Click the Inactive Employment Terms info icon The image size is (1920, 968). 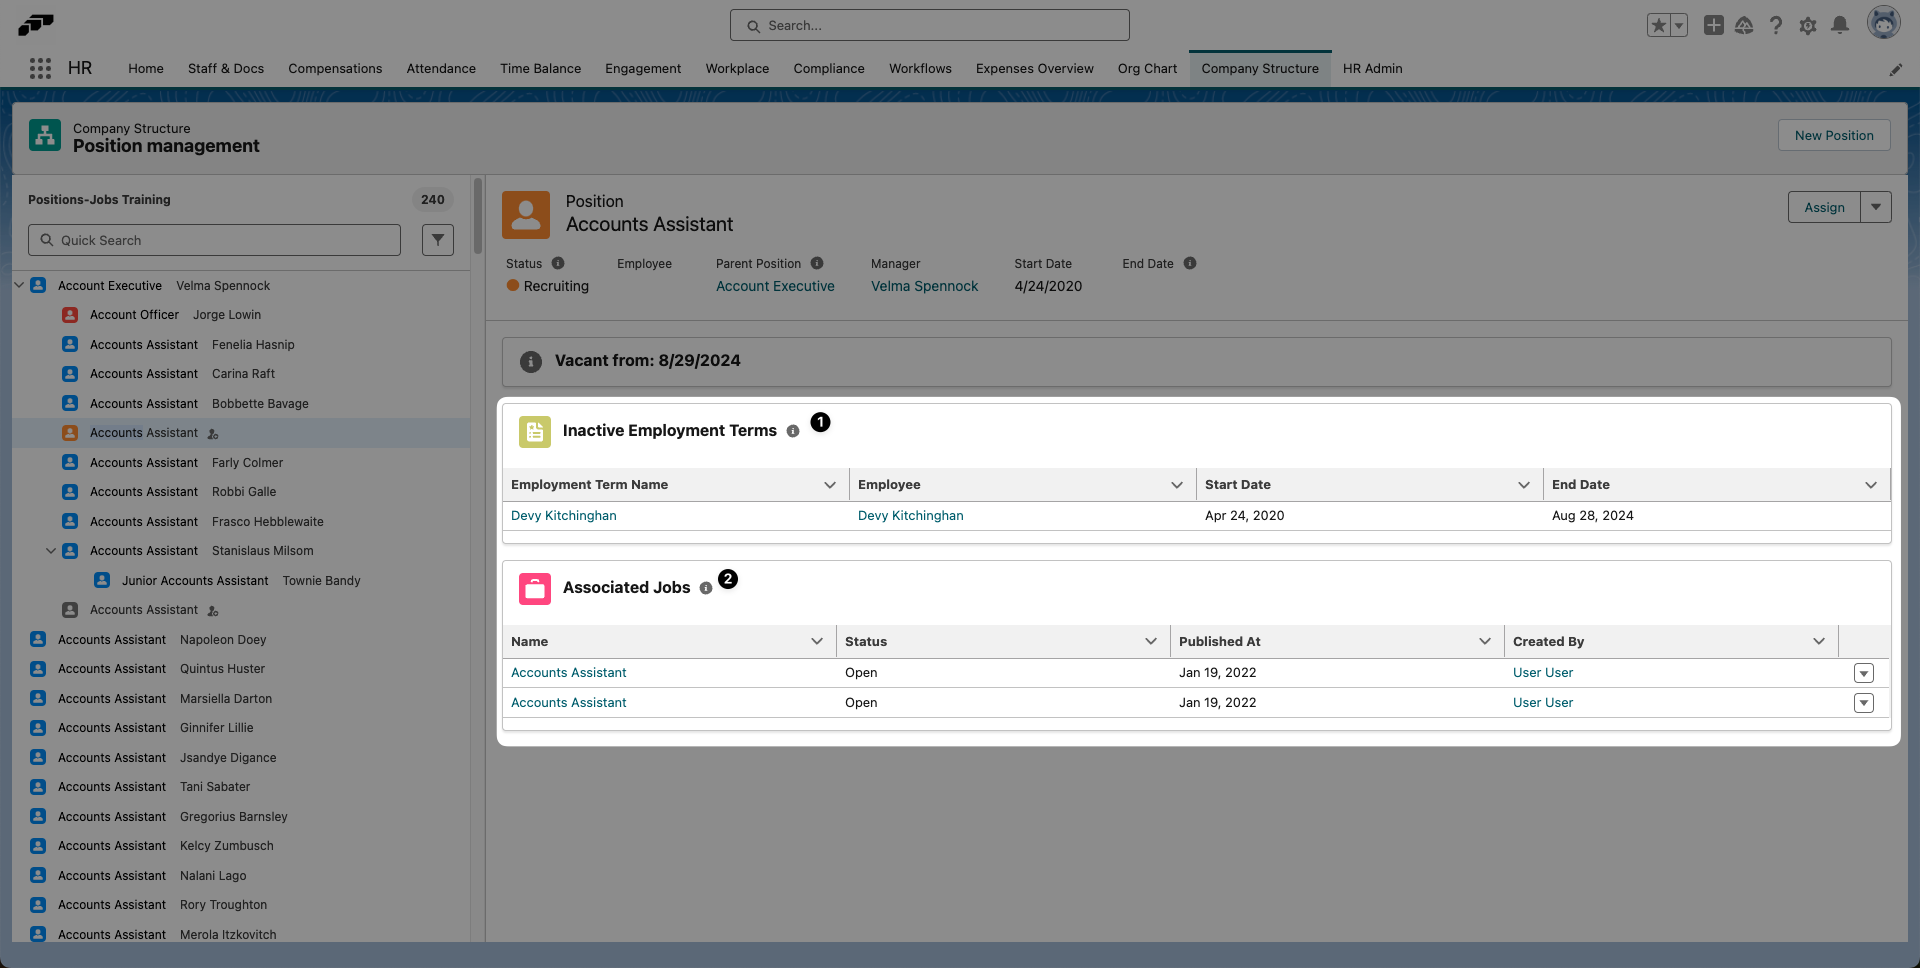click(x=794, y=431)
